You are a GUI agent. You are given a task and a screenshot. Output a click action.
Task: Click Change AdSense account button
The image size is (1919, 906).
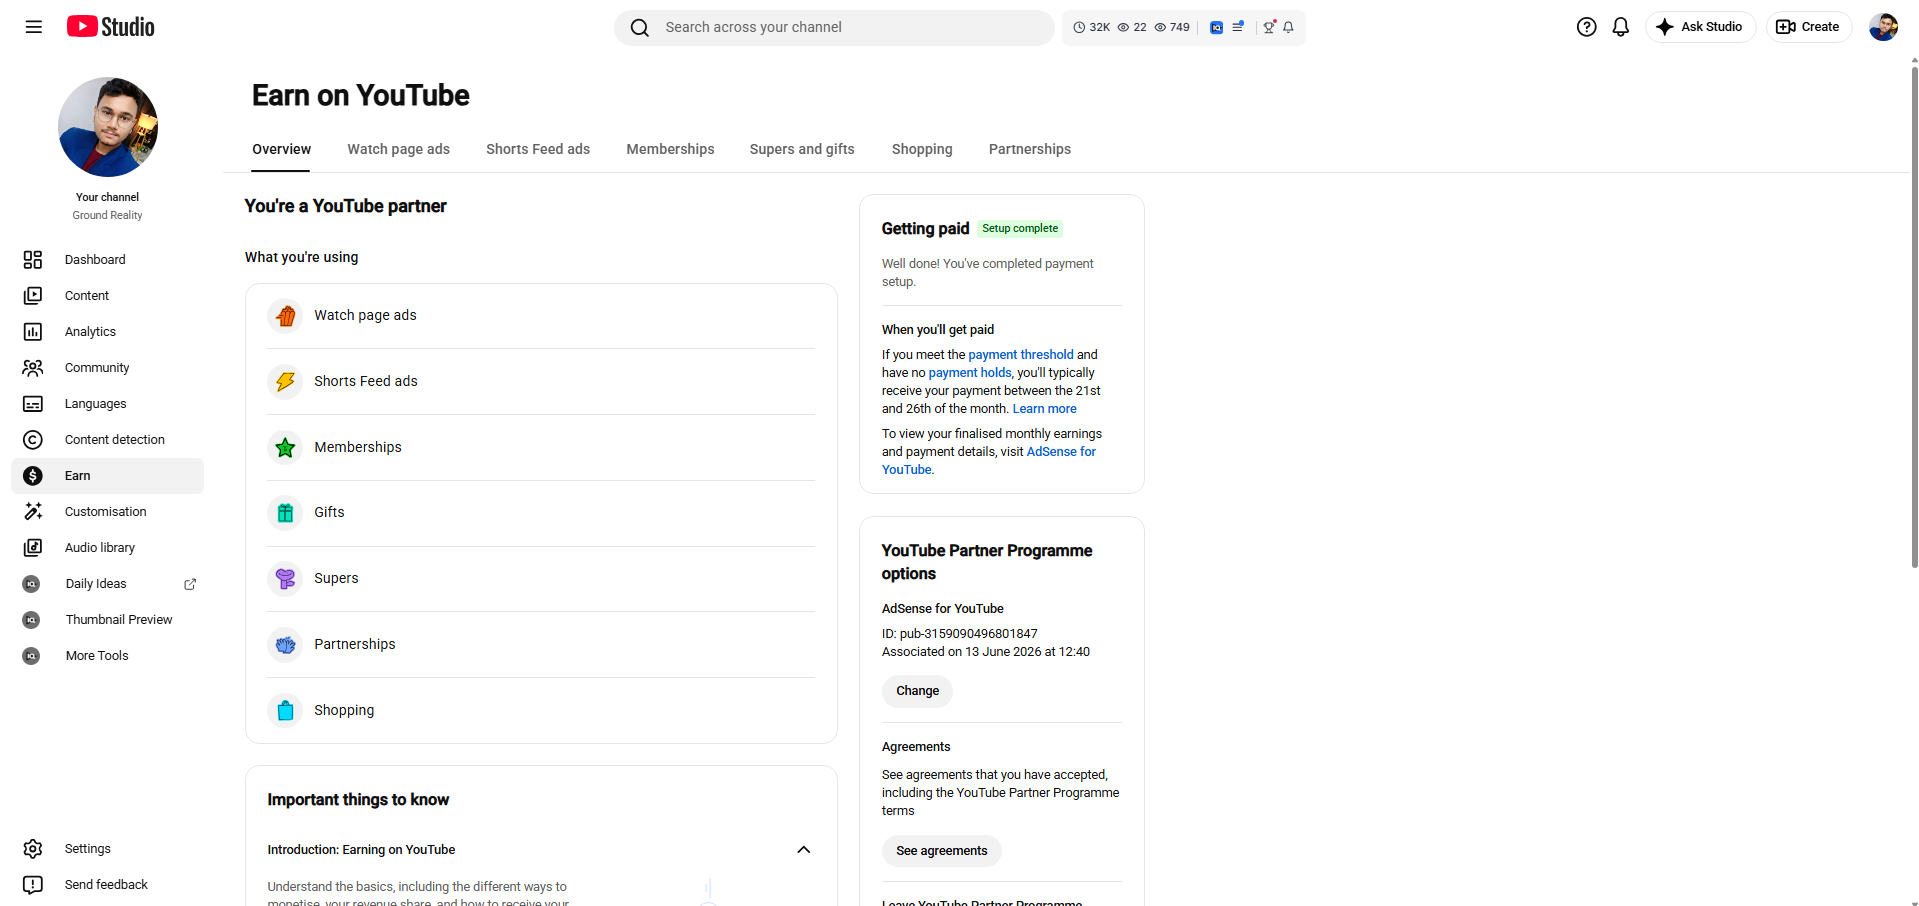(x=917, y=691)
